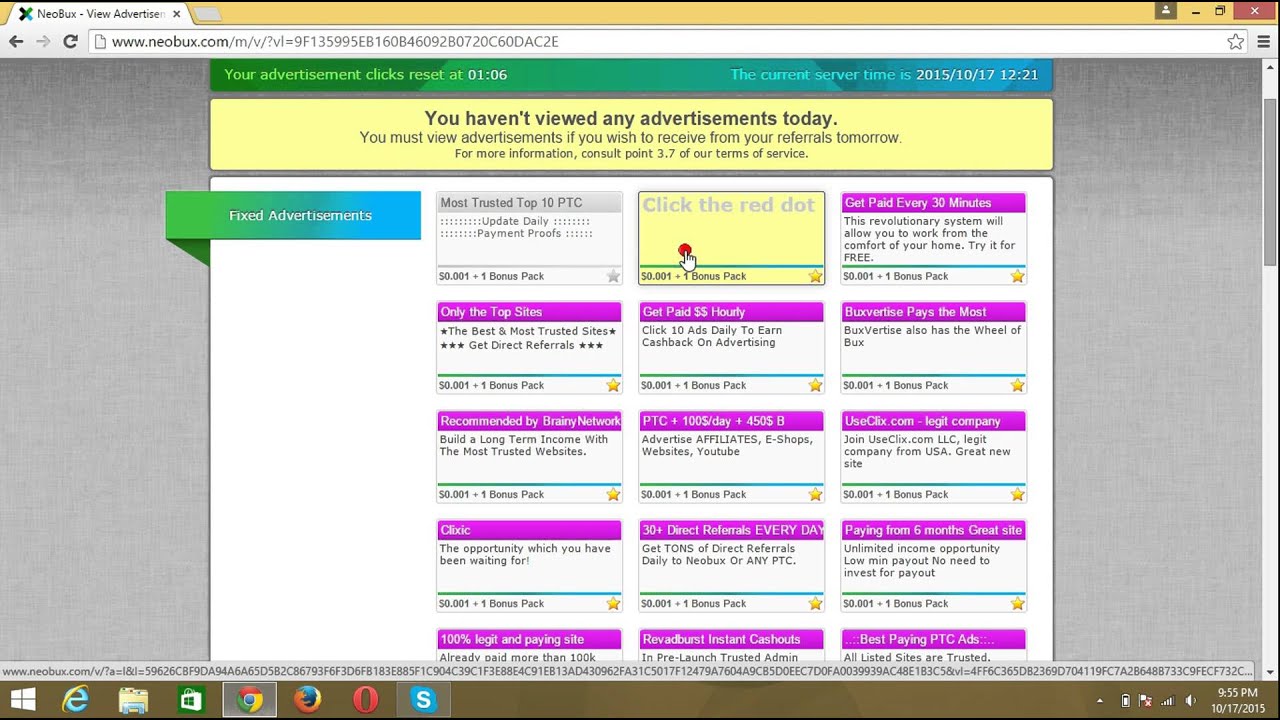Launch Internet Explorer from taskbar

point(76,700)
